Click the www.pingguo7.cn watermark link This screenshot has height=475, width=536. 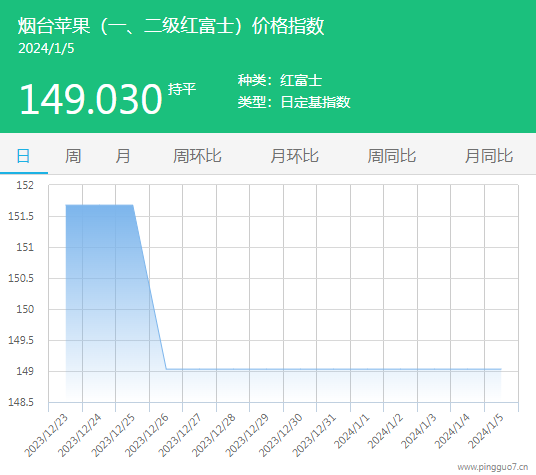point(493,466)
